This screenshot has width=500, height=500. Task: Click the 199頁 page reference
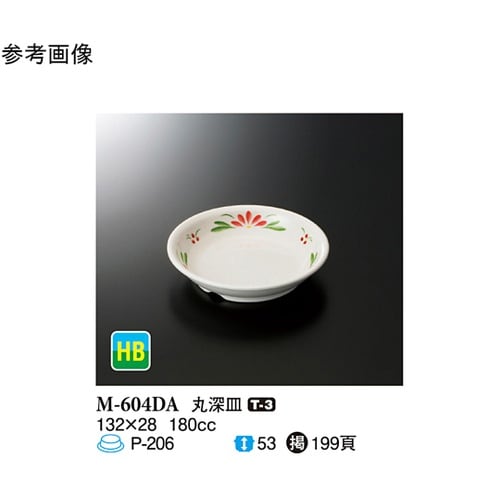(334, 444)
